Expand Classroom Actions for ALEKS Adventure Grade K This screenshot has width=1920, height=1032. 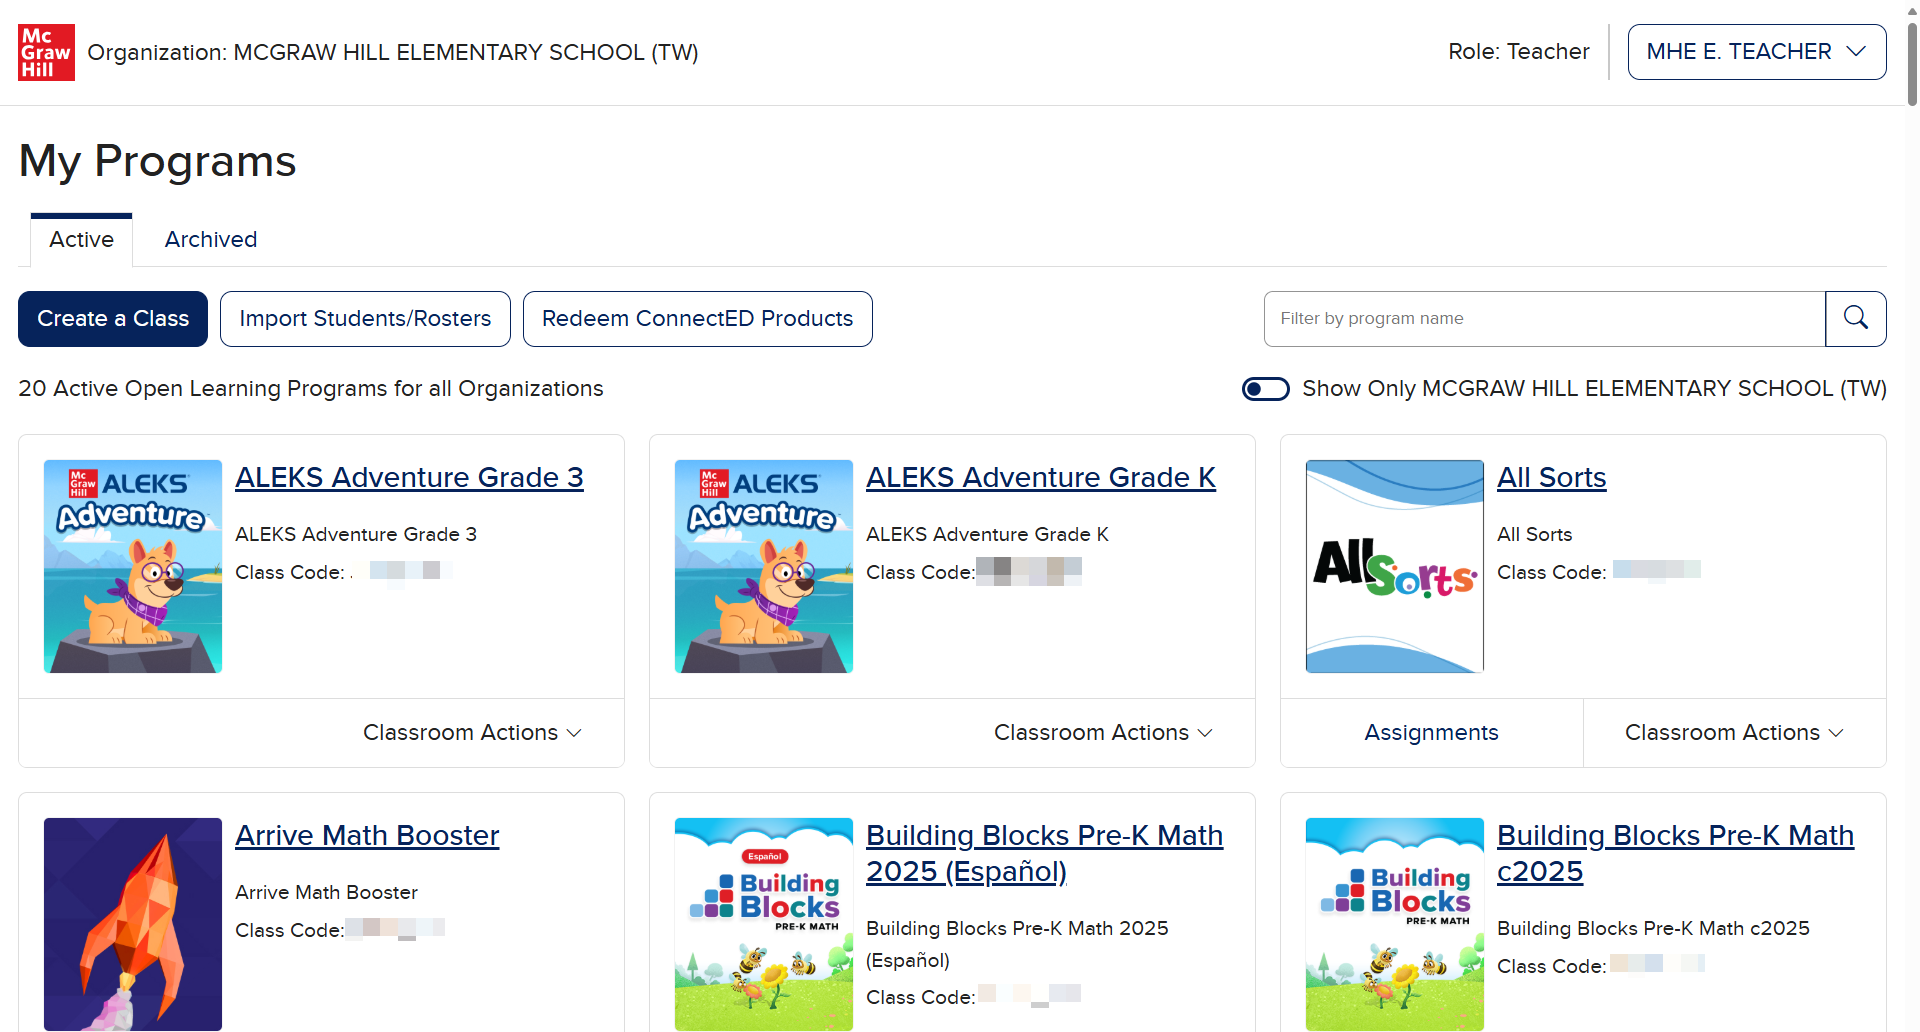coord(1103,733)
